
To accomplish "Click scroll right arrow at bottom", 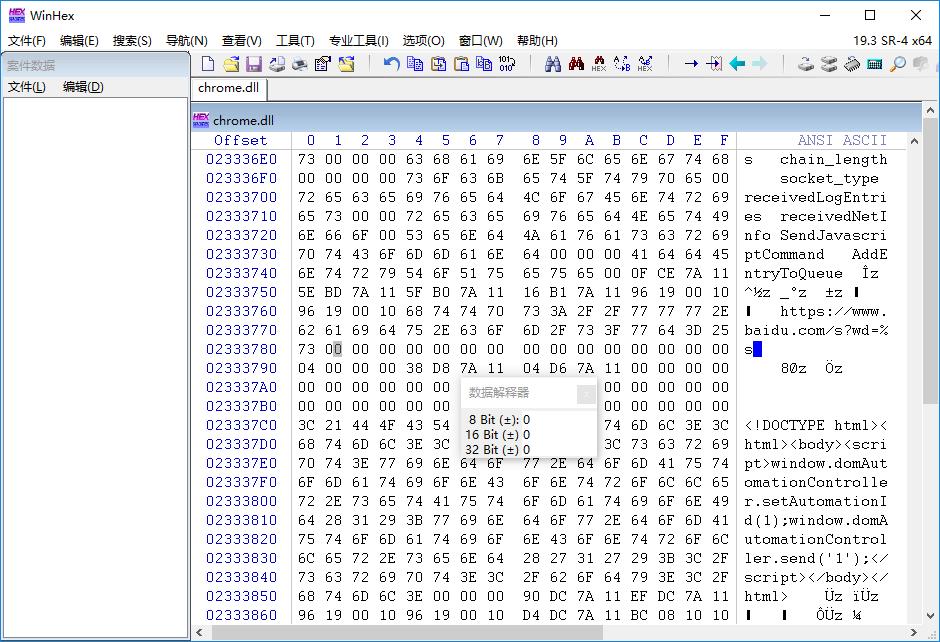I will coord(914,632).
